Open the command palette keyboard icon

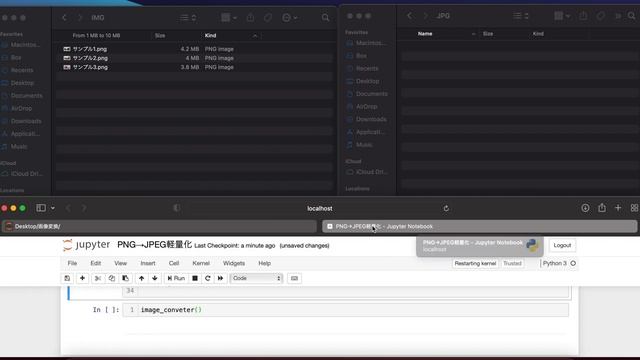click(294, 278)
